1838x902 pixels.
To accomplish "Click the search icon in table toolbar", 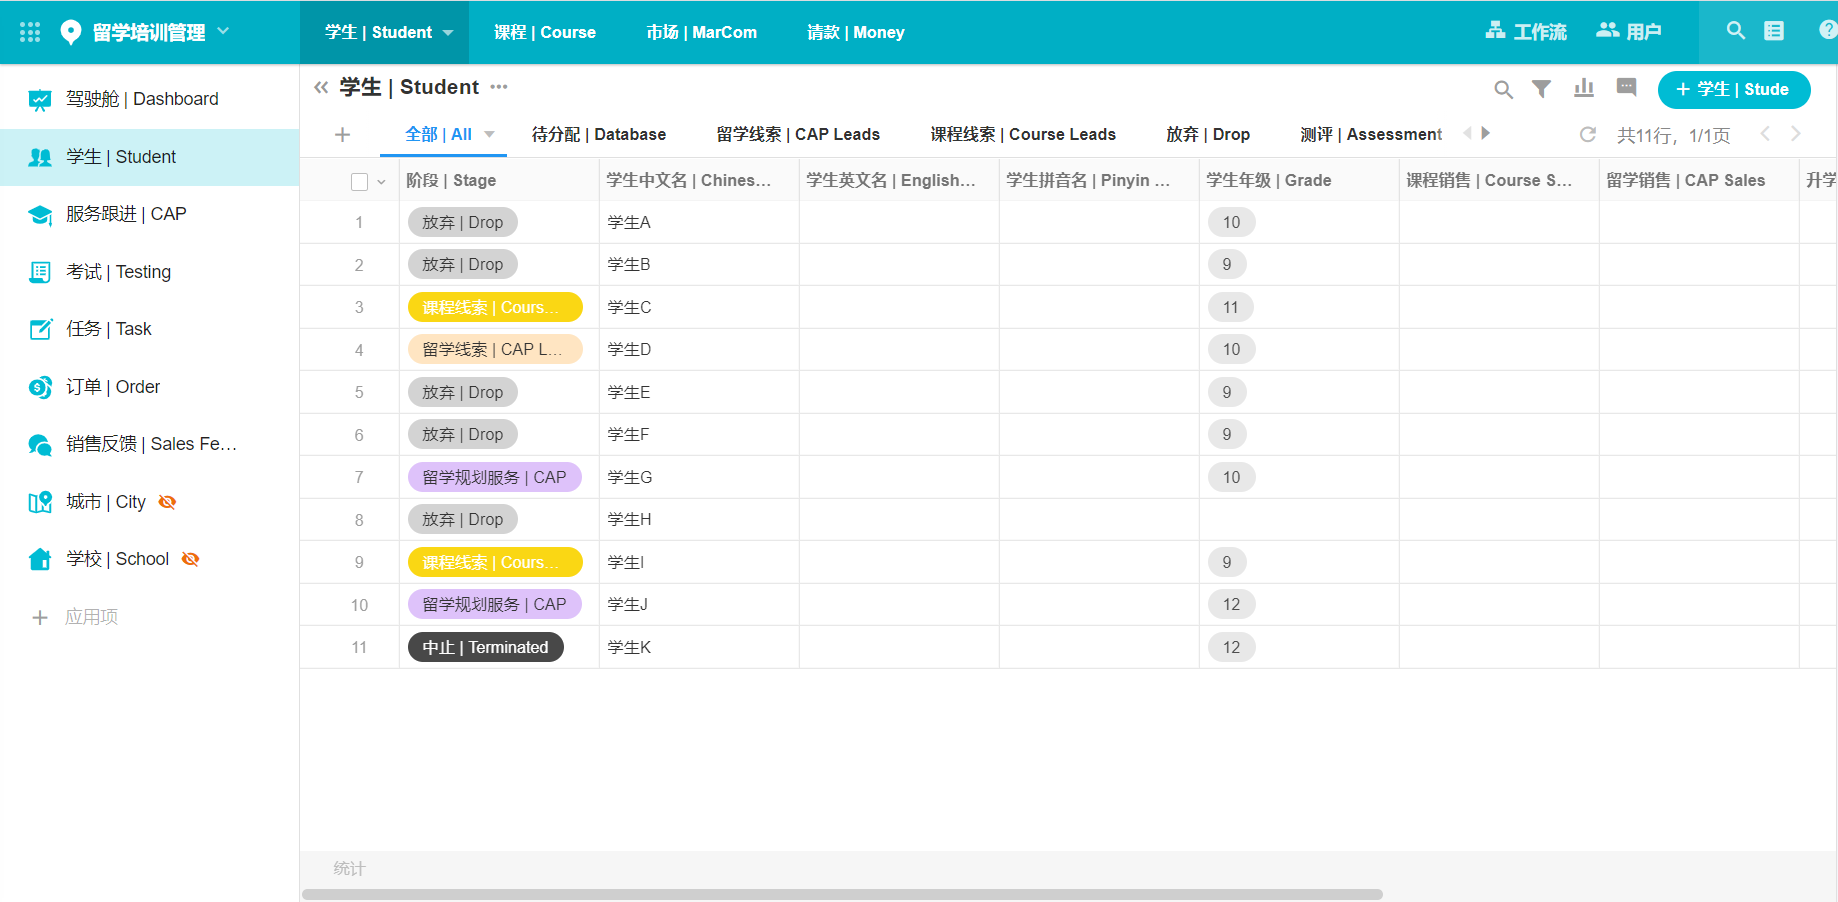I will coord(1503,90).
